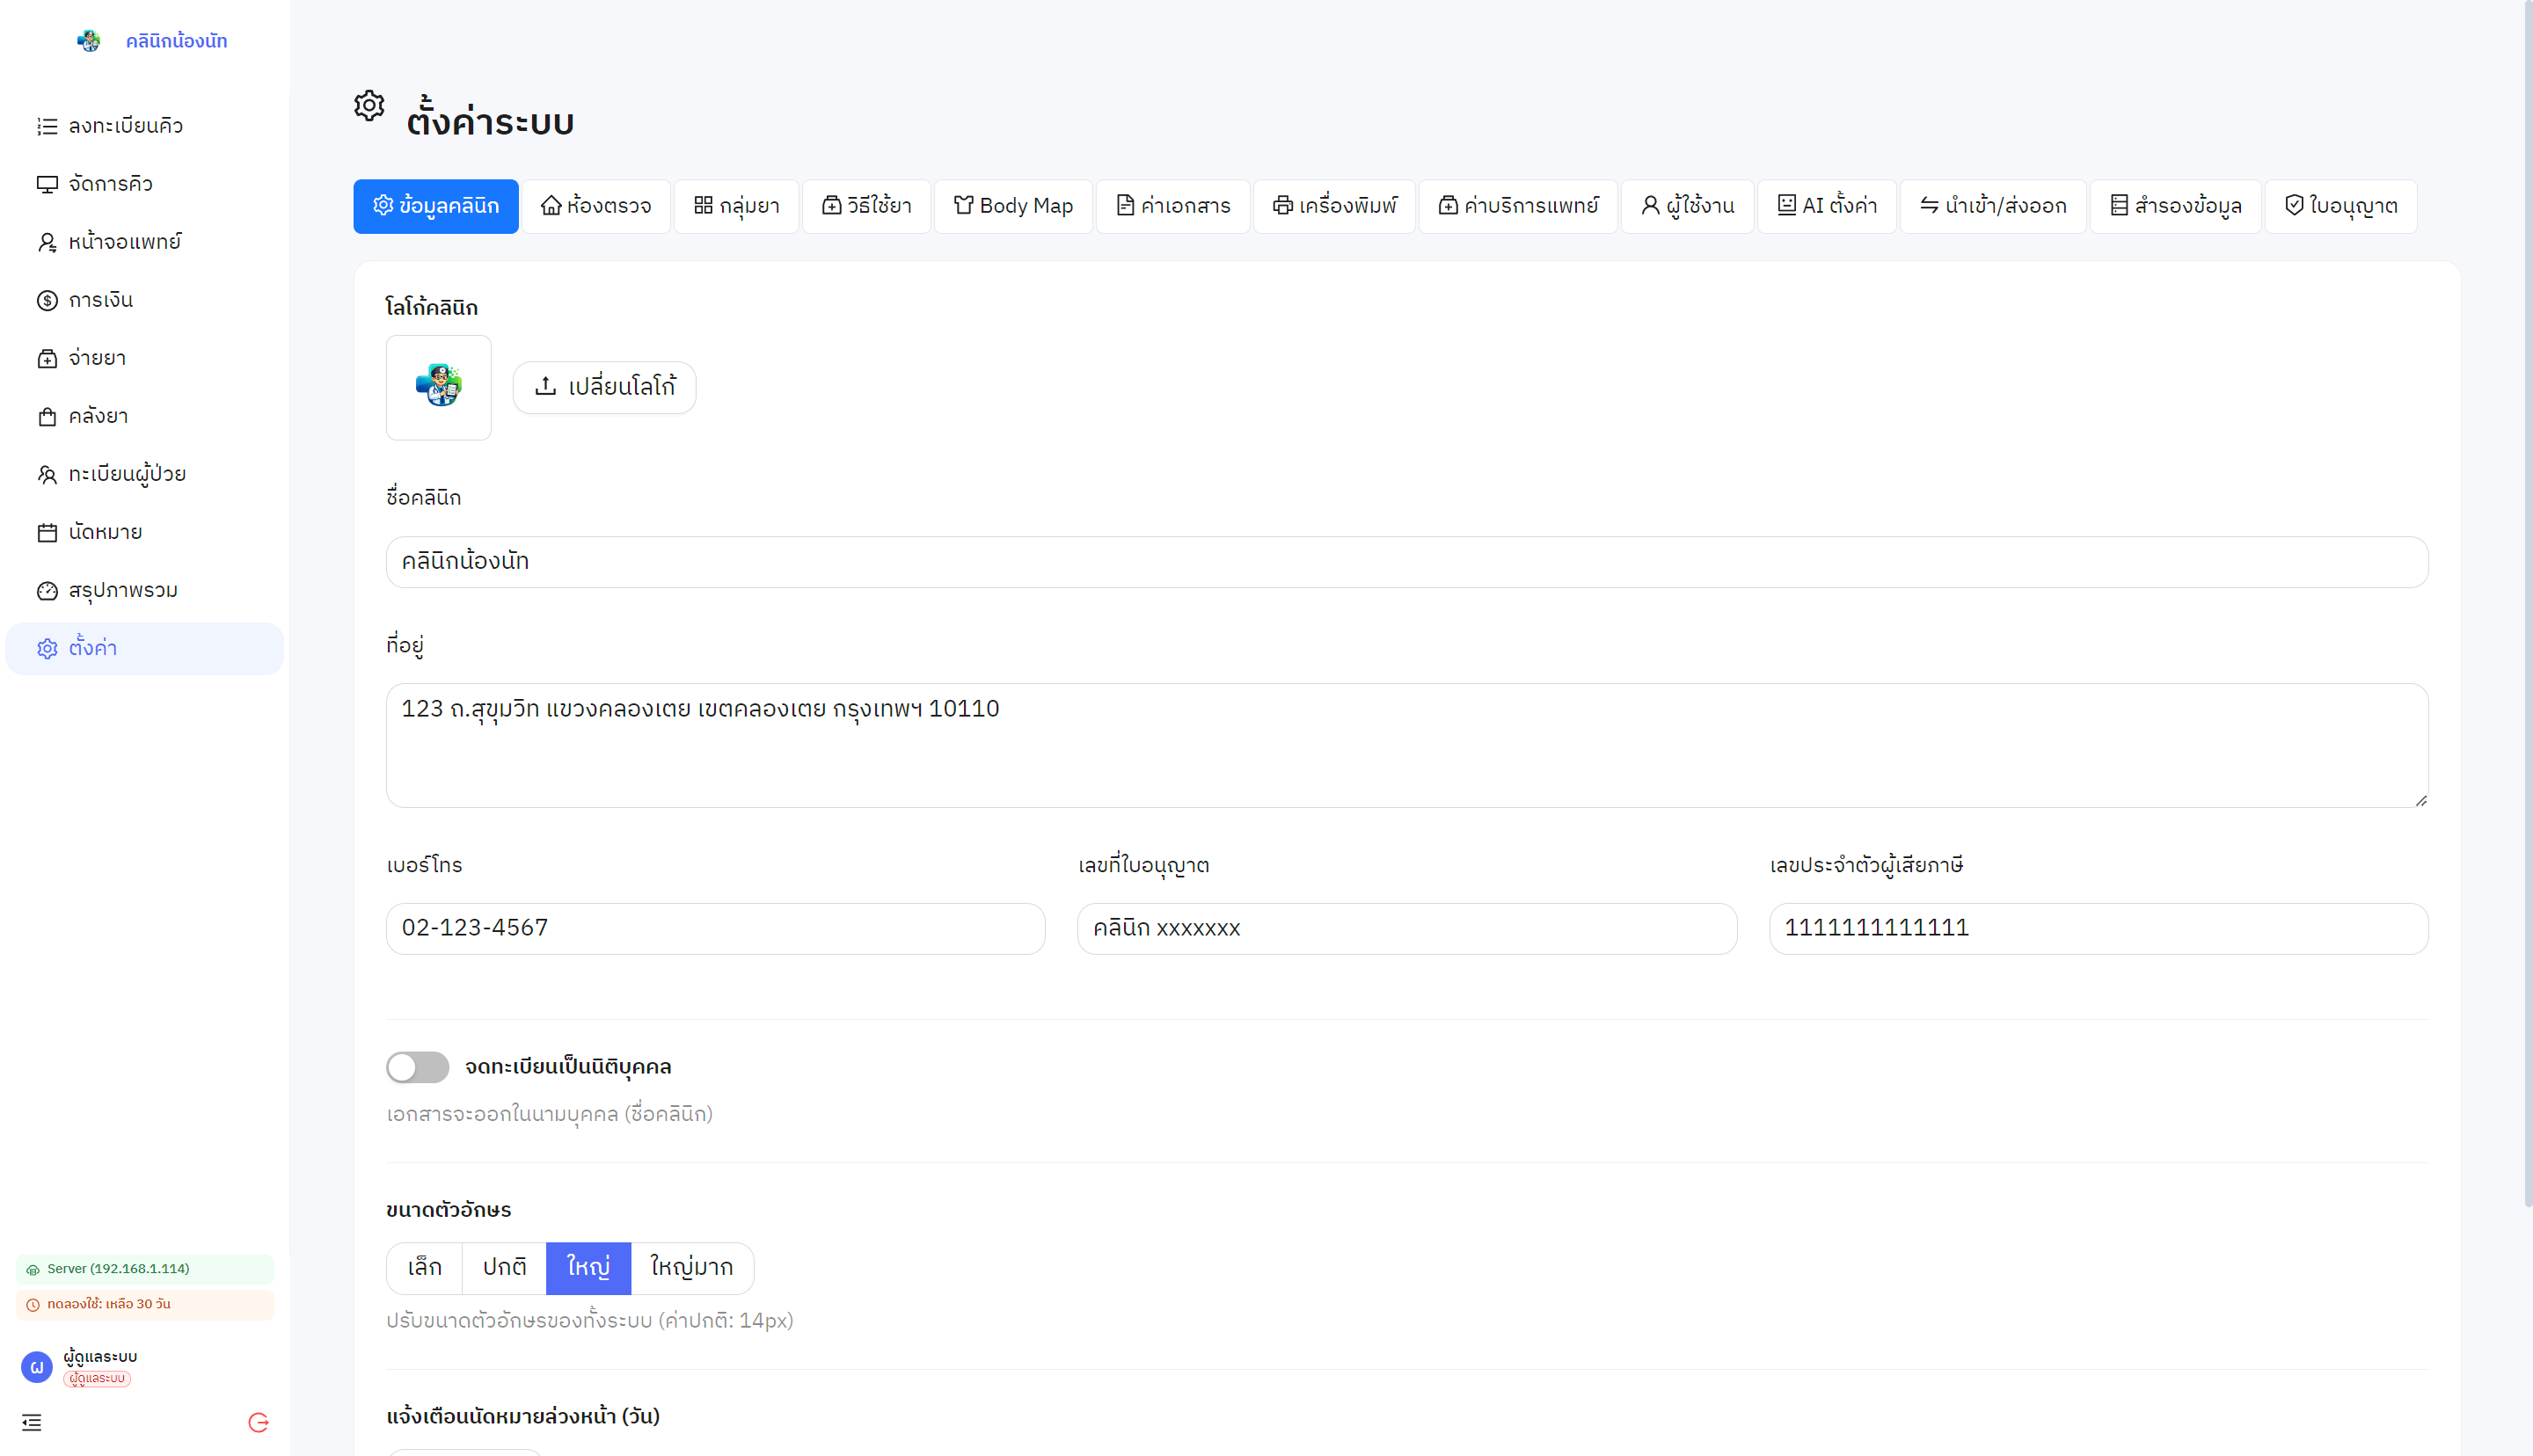
Task: Click the clinic logo thumbnail preview
Action: pos(438,387)
